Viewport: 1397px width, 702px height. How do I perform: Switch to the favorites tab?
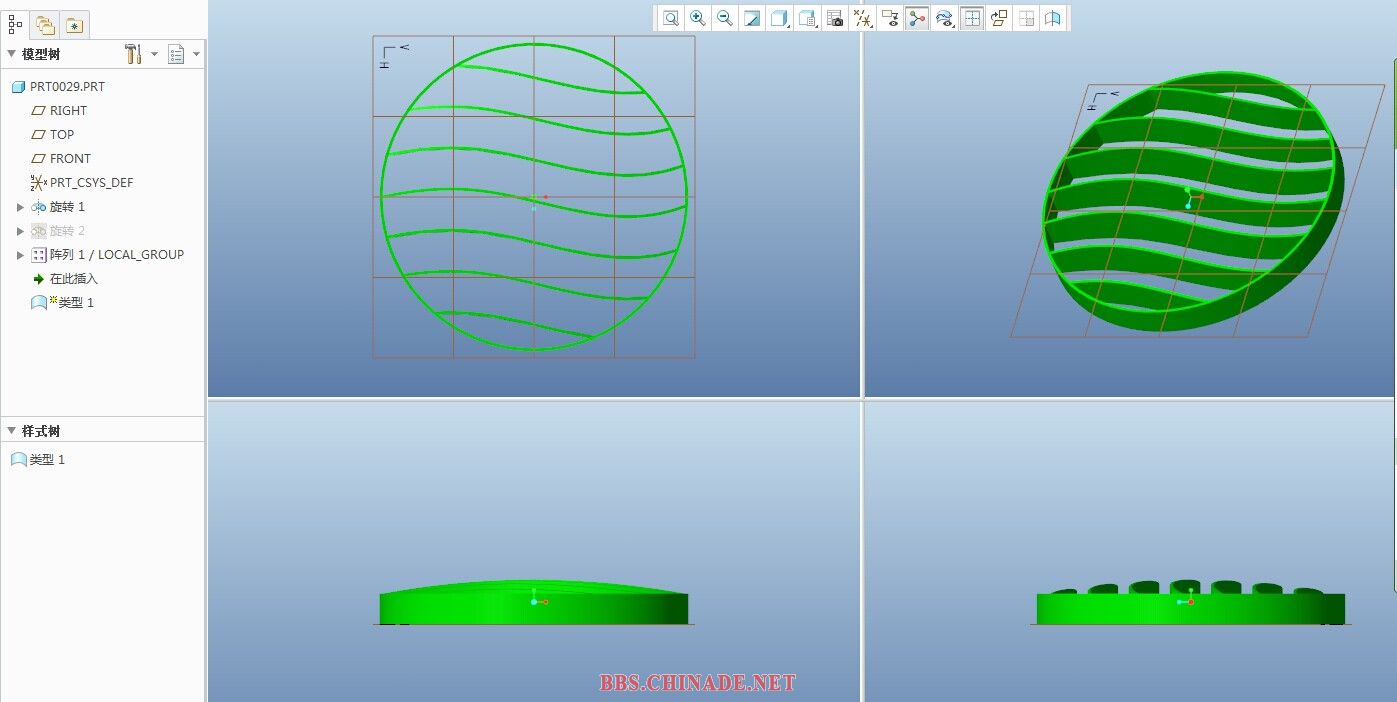click(75, 25)
